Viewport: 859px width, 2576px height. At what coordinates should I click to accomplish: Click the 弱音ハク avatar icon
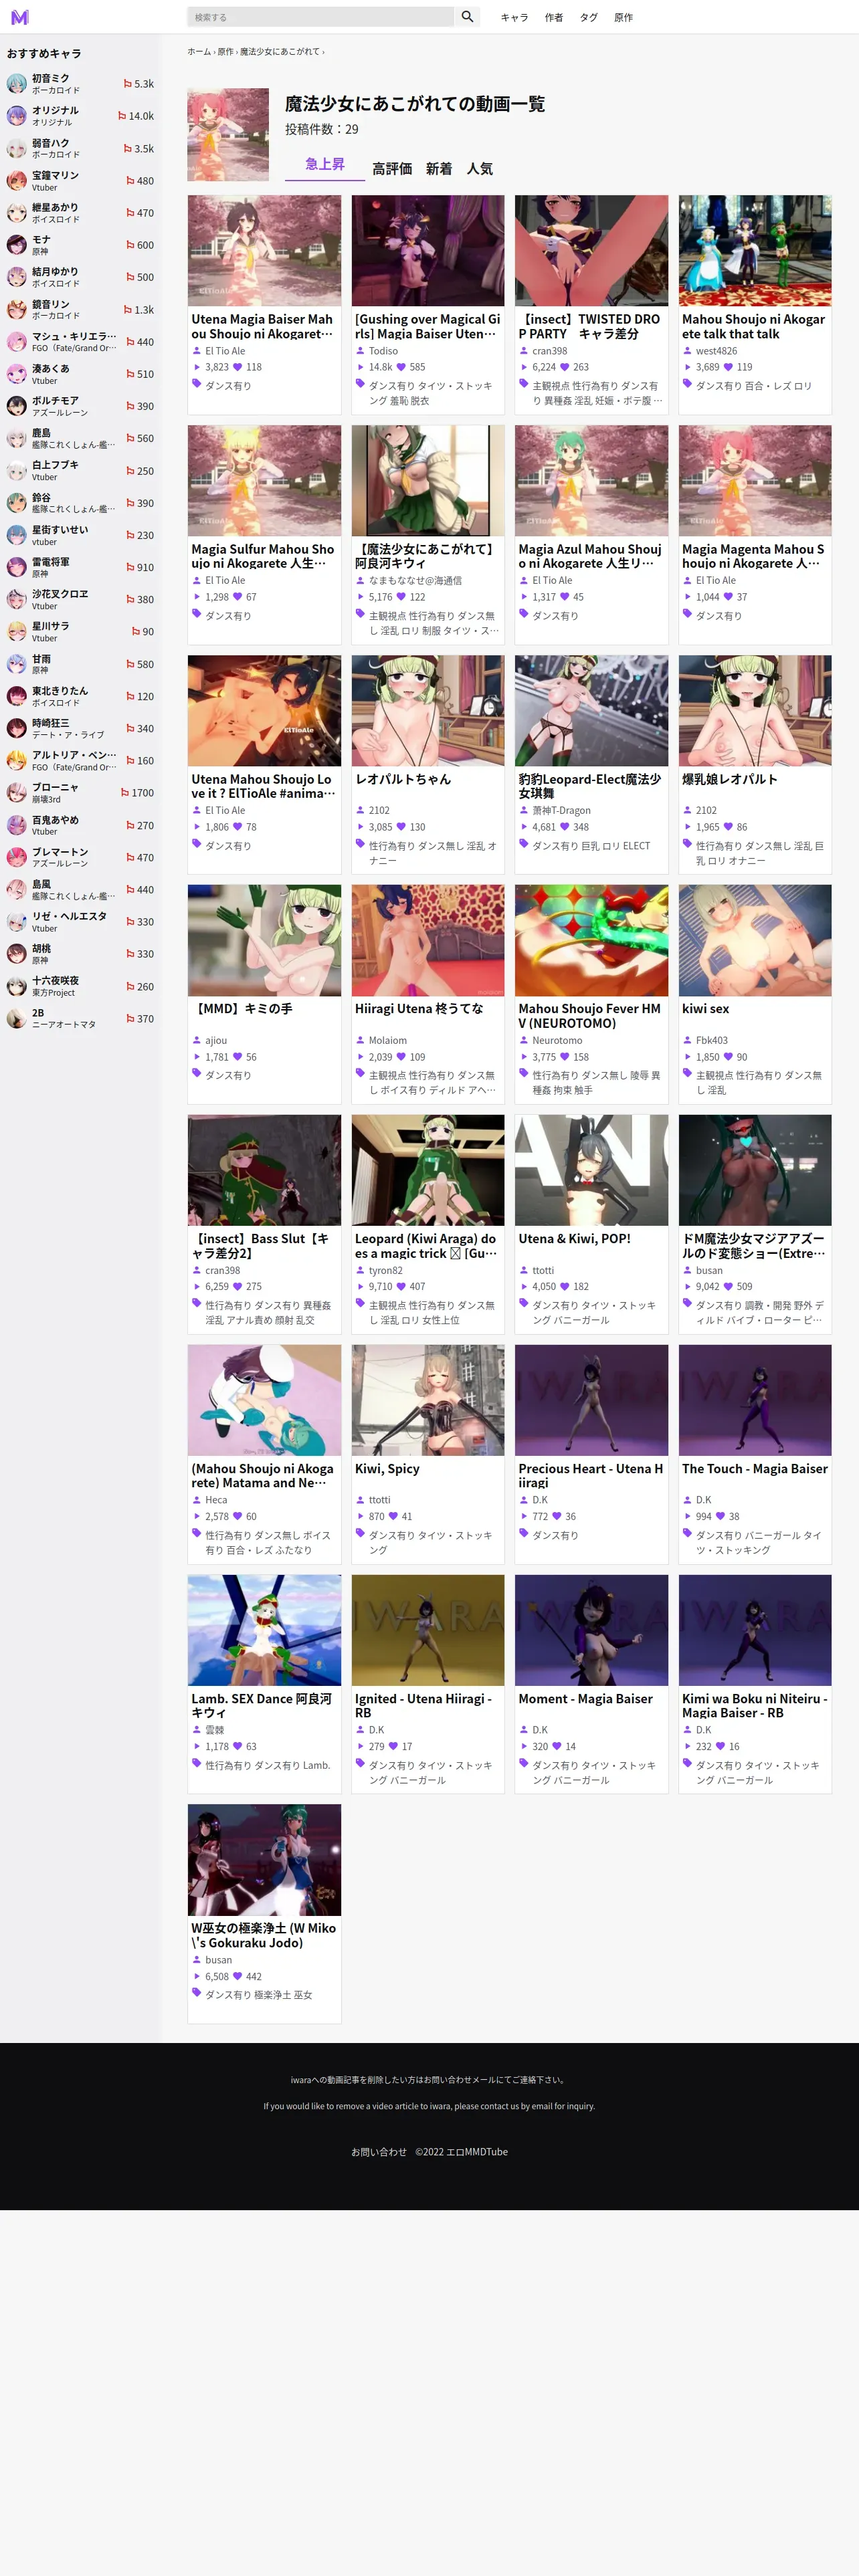coord(17,149)
